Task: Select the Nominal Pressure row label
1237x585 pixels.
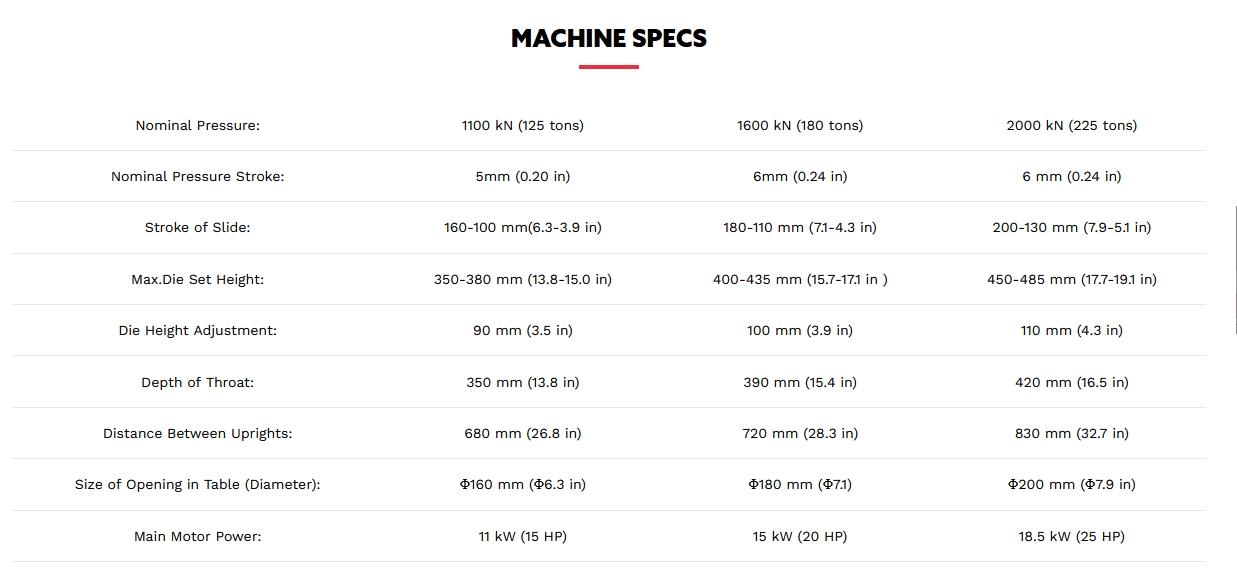Action: 198,125
